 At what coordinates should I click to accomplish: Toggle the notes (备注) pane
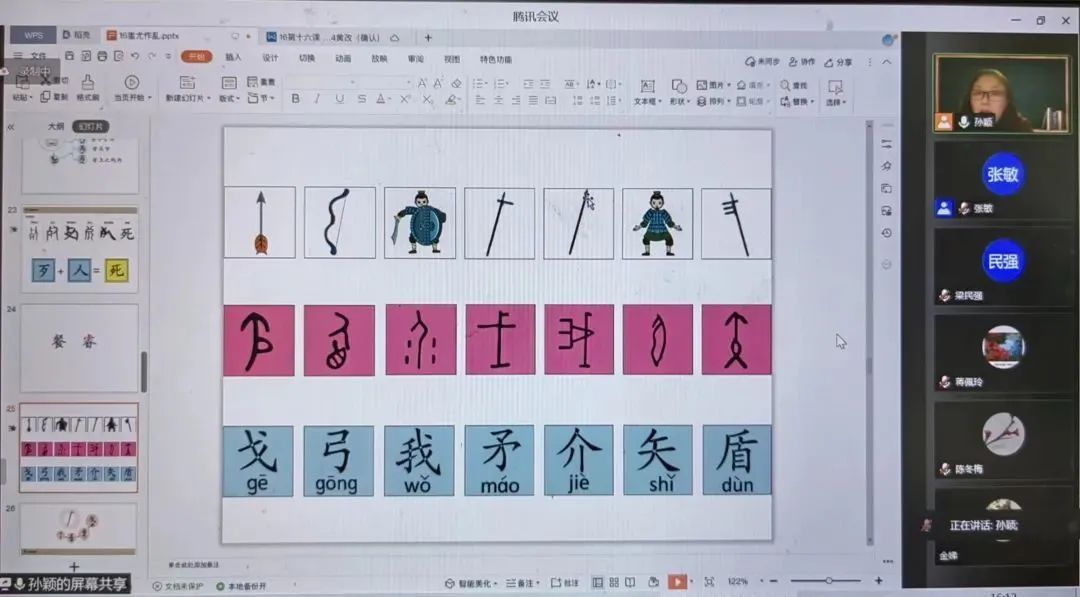(522, 583)
